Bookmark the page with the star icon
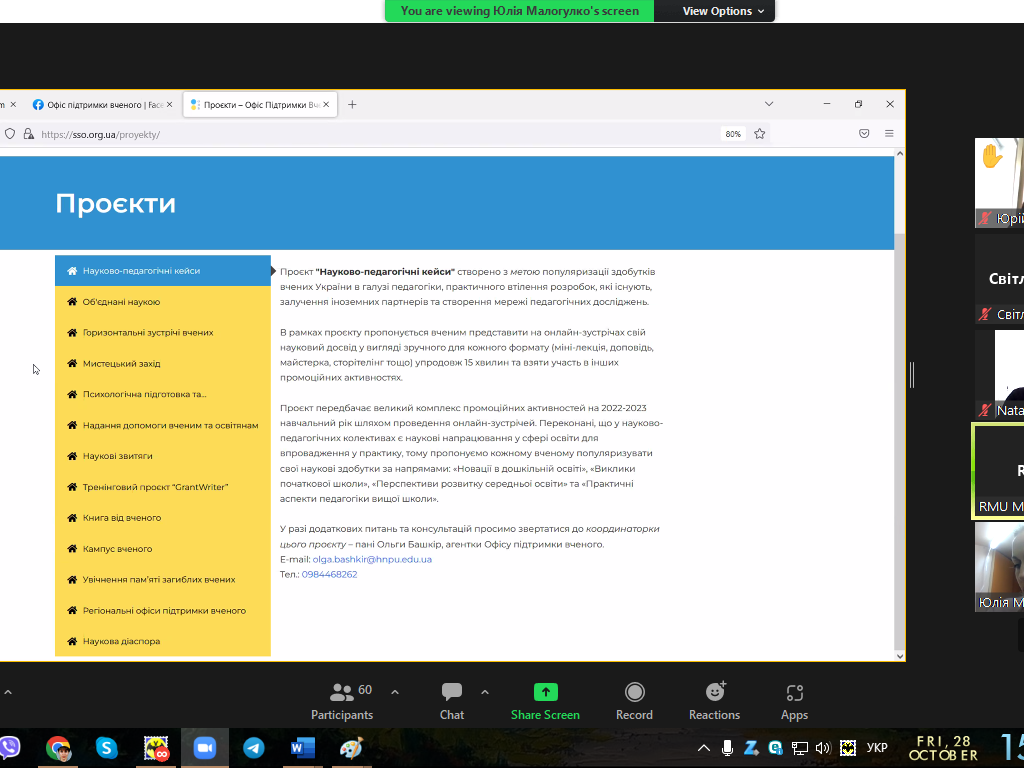Viewport: 1024px width, 768px height. click(x=760, y=133)
